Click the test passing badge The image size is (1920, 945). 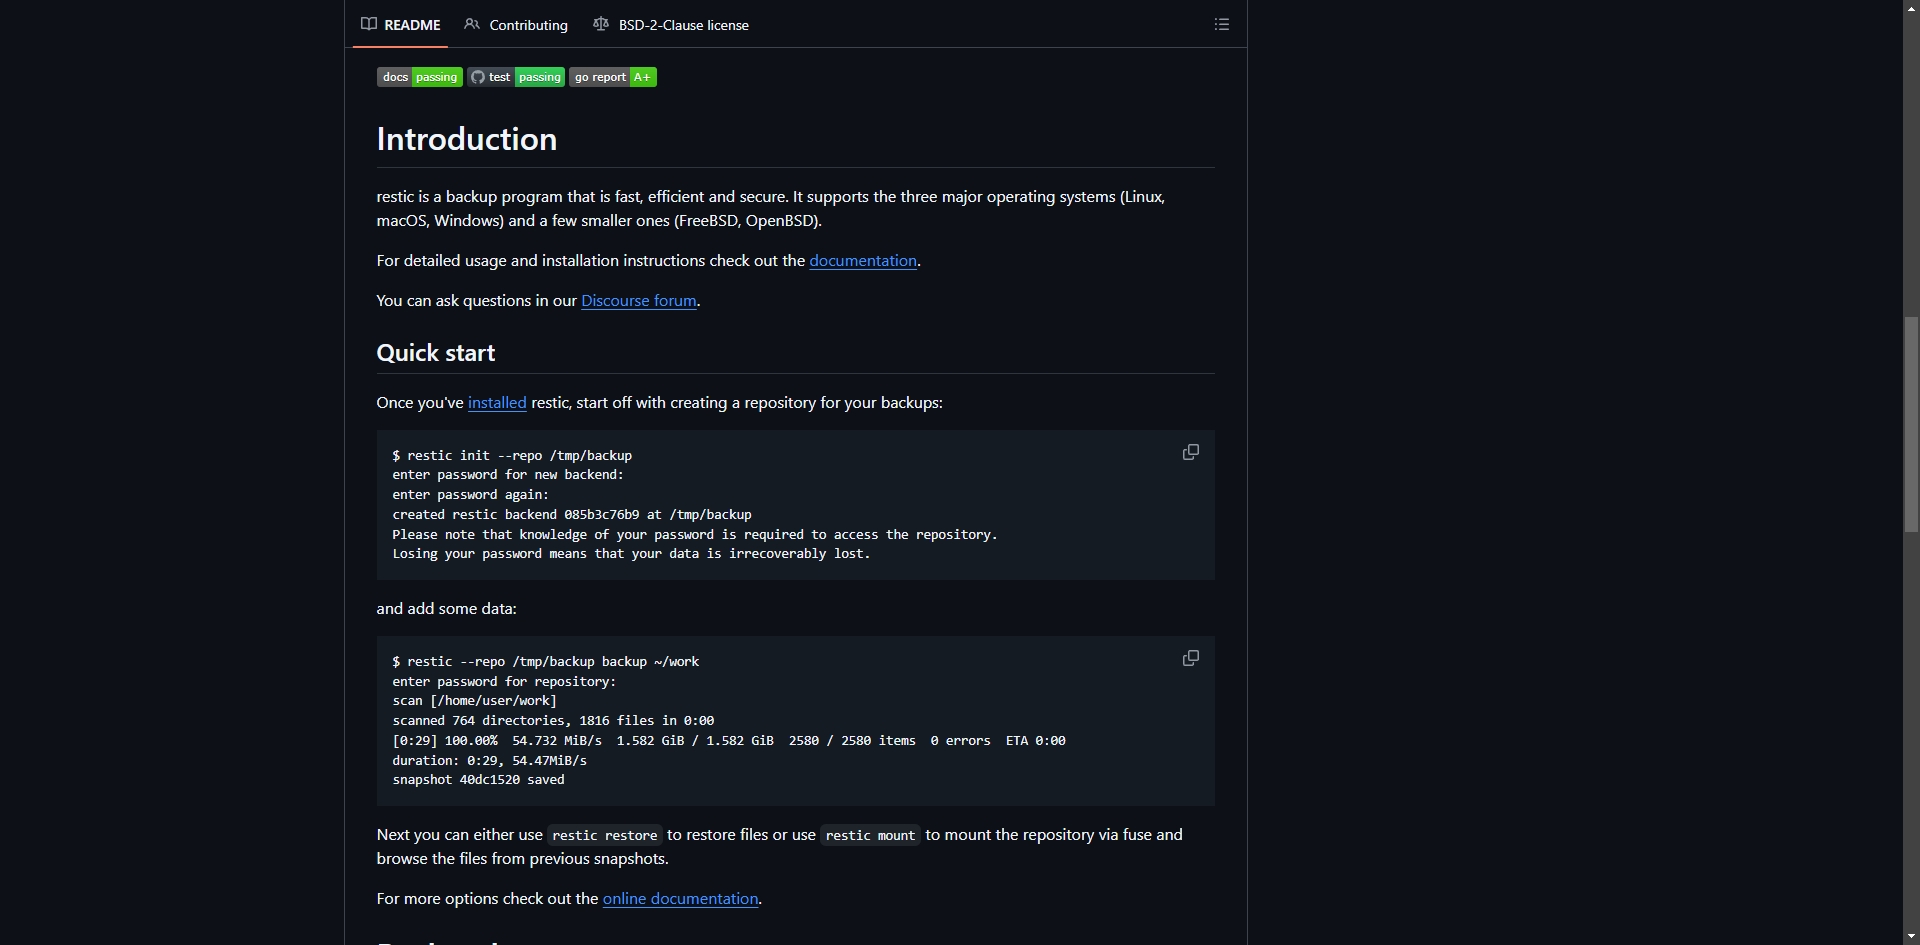click(516, 77)
